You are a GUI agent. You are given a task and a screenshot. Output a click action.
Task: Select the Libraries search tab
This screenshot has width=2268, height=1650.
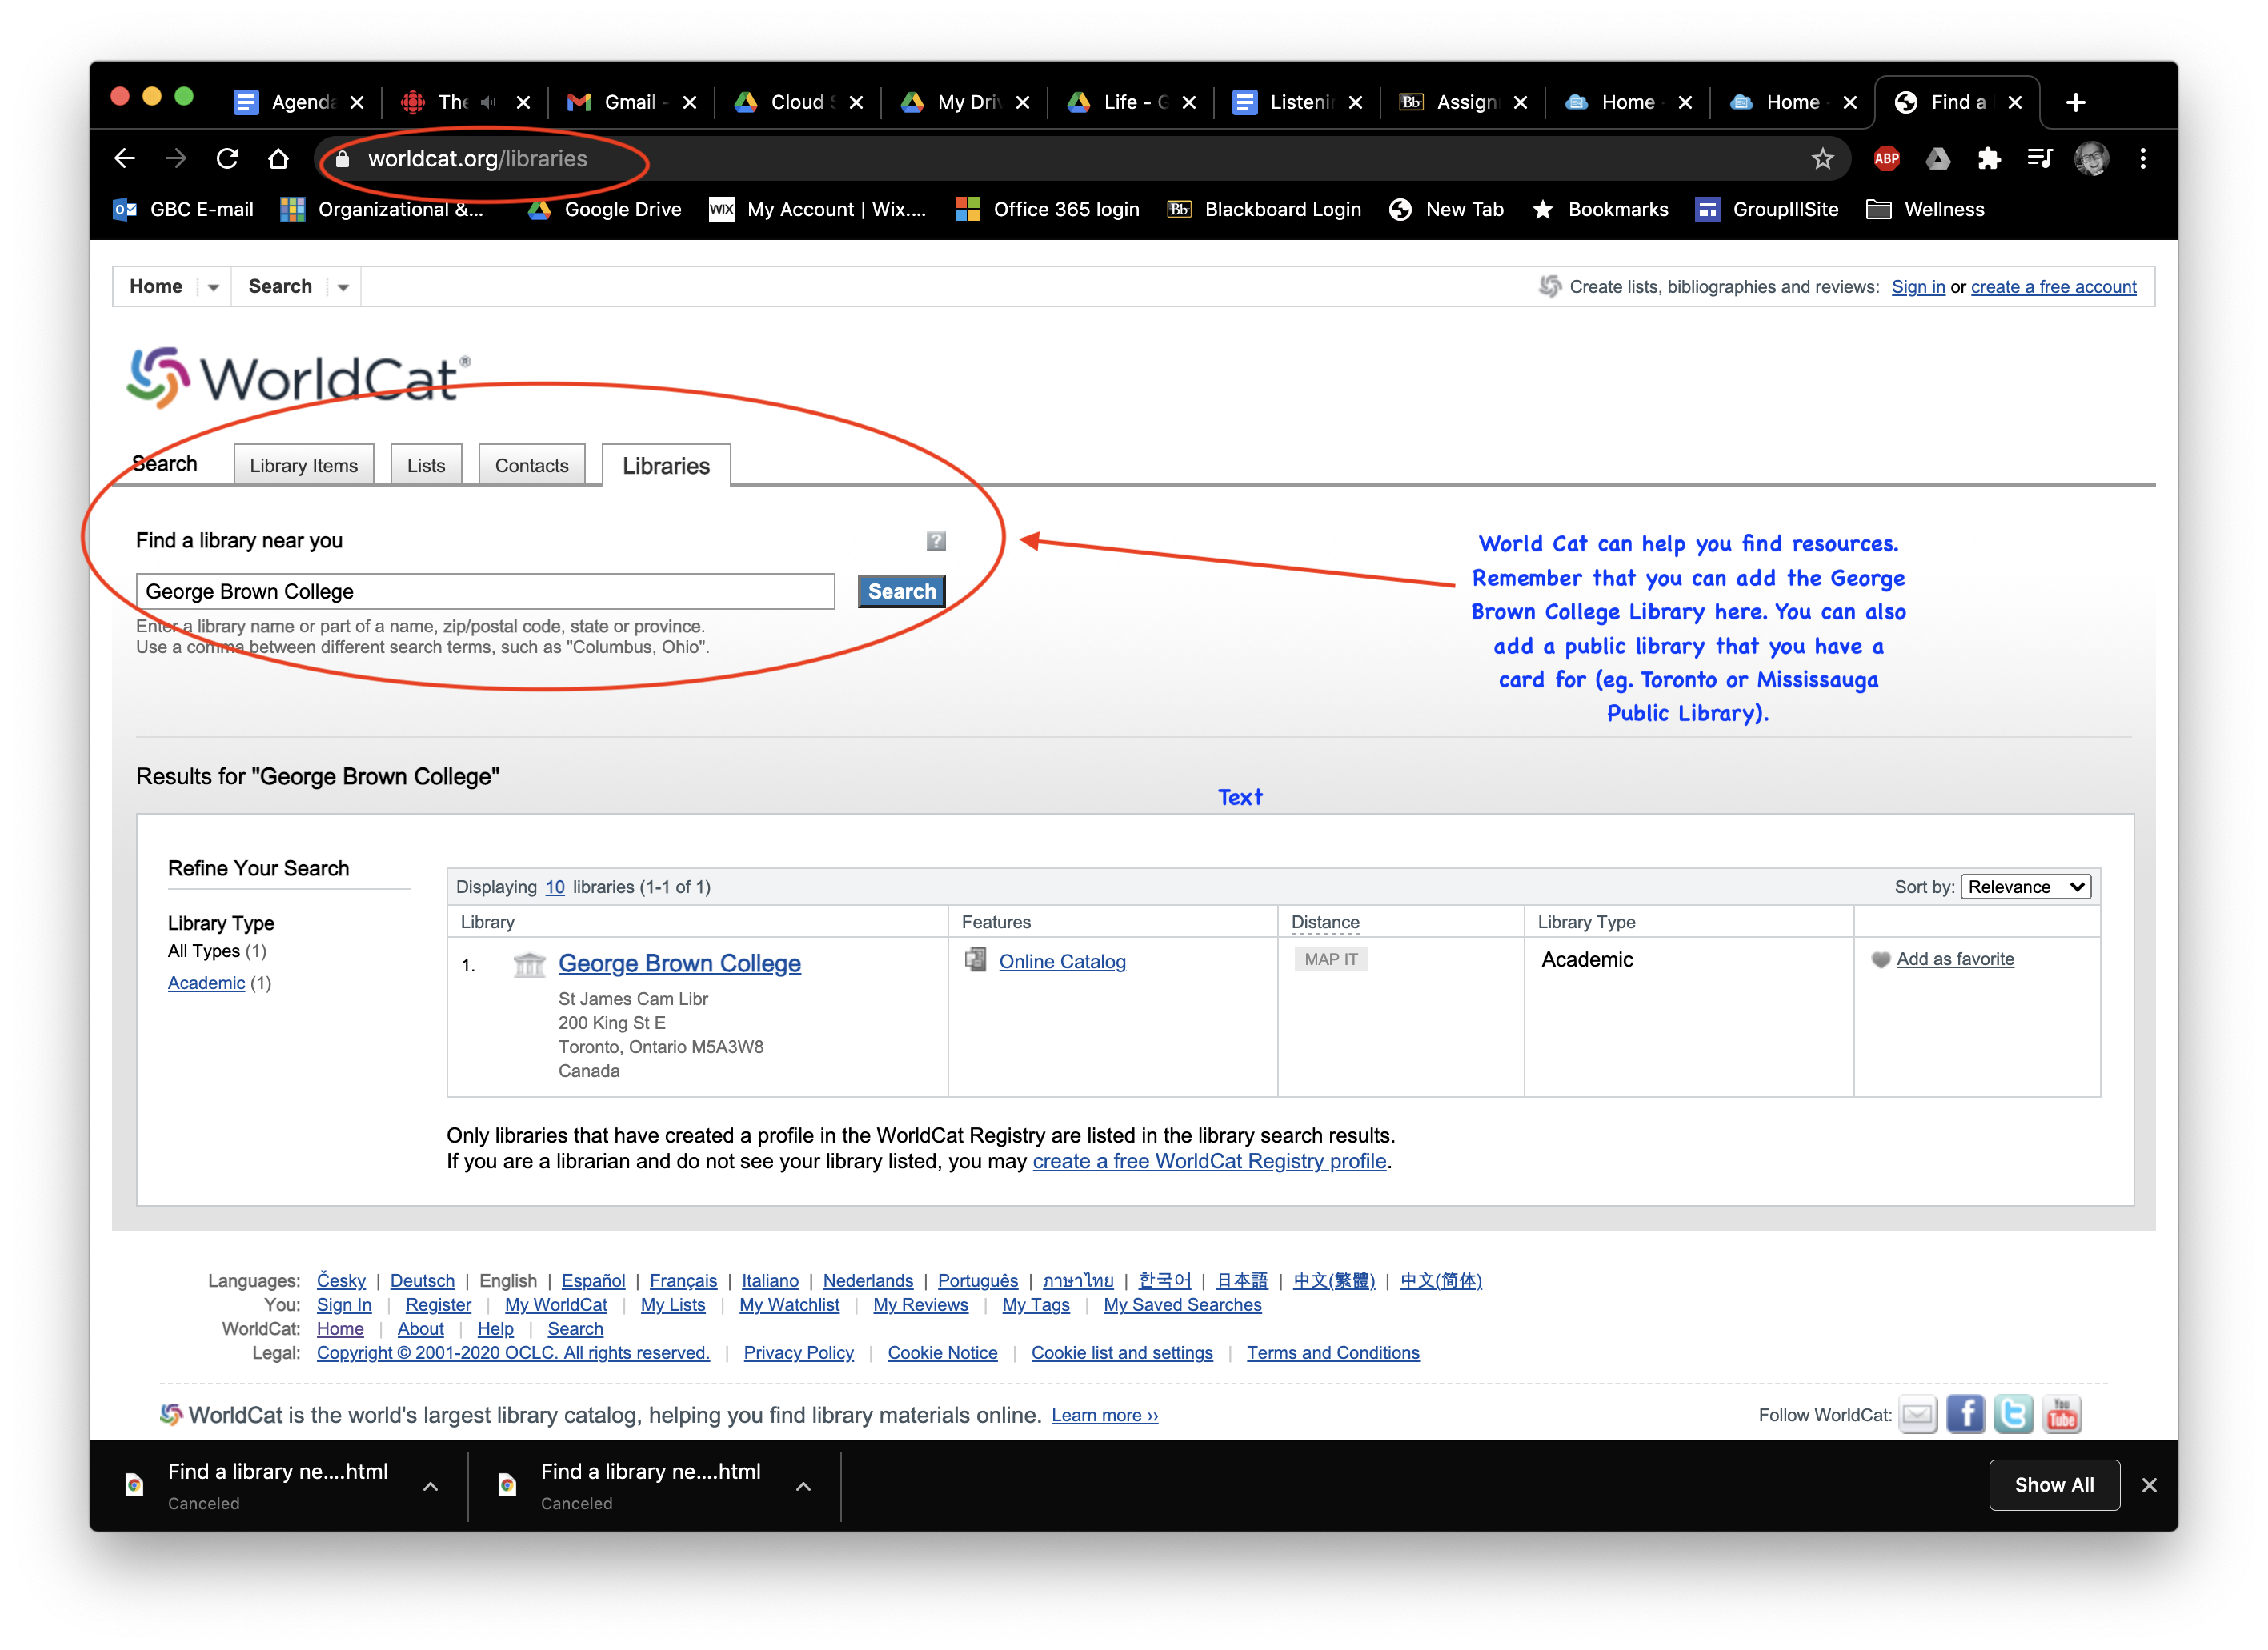[x=666, y=465]
